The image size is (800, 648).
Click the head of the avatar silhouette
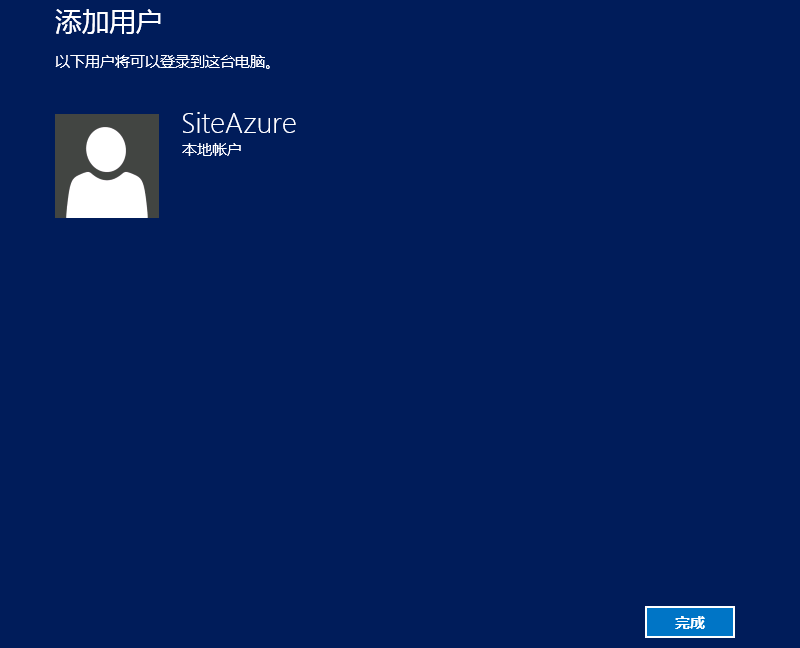point(106,150)
